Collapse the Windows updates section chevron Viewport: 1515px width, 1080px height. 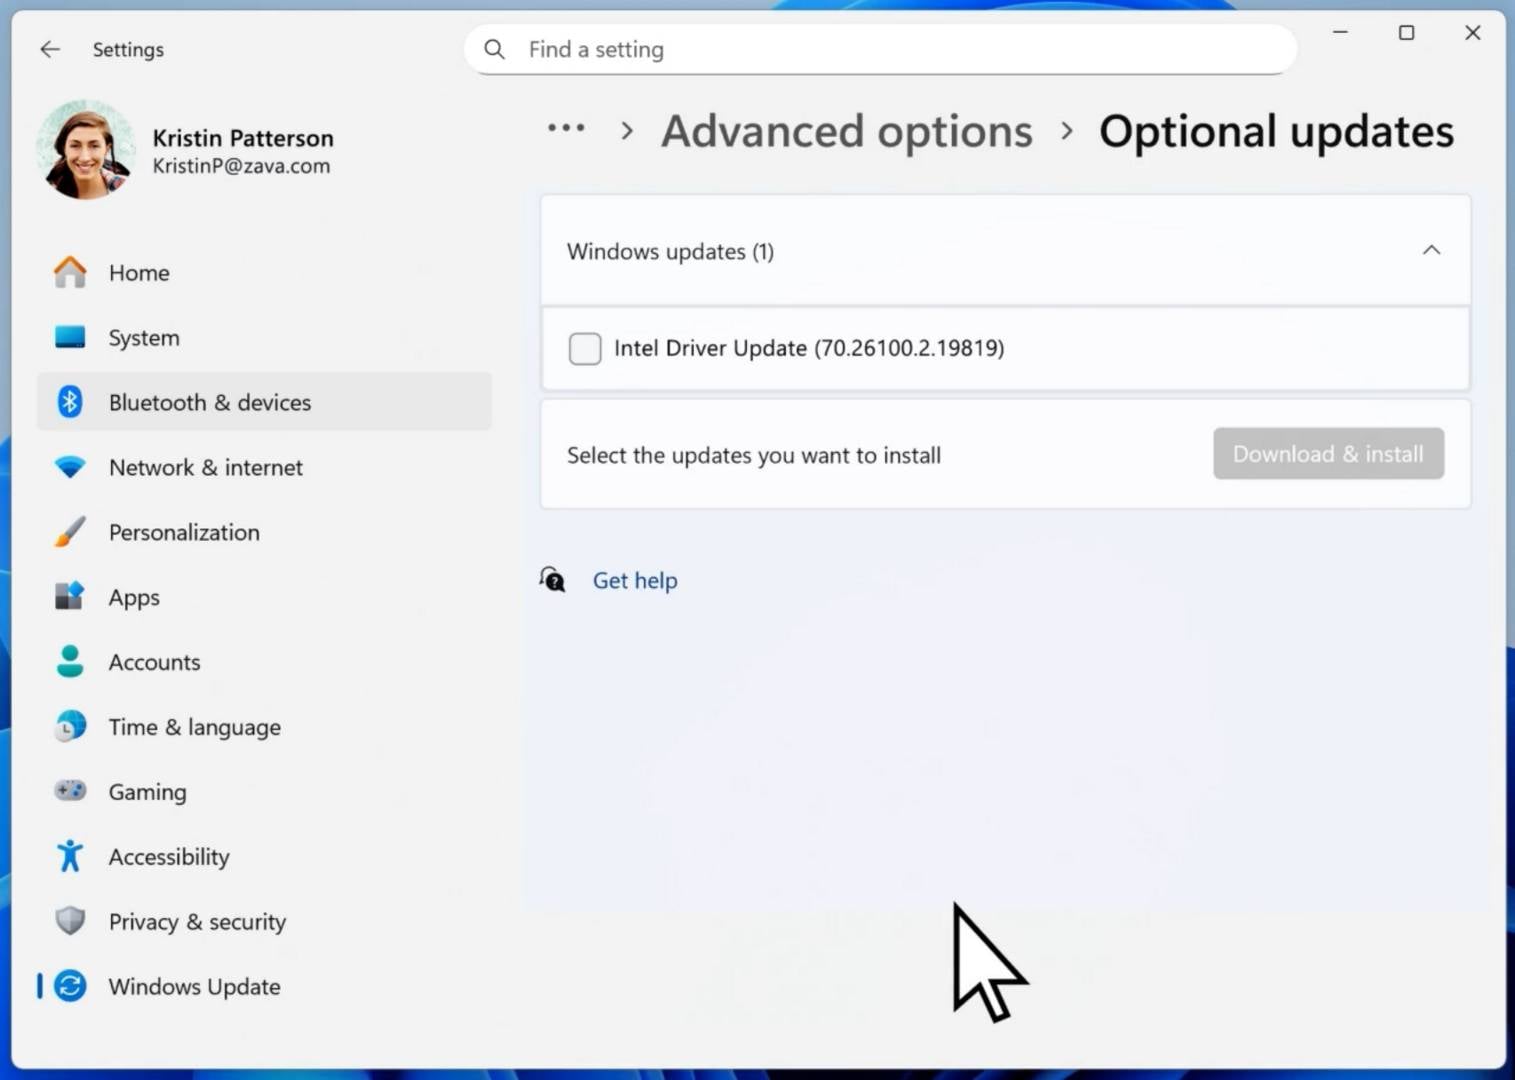[x=1431, y=250]
